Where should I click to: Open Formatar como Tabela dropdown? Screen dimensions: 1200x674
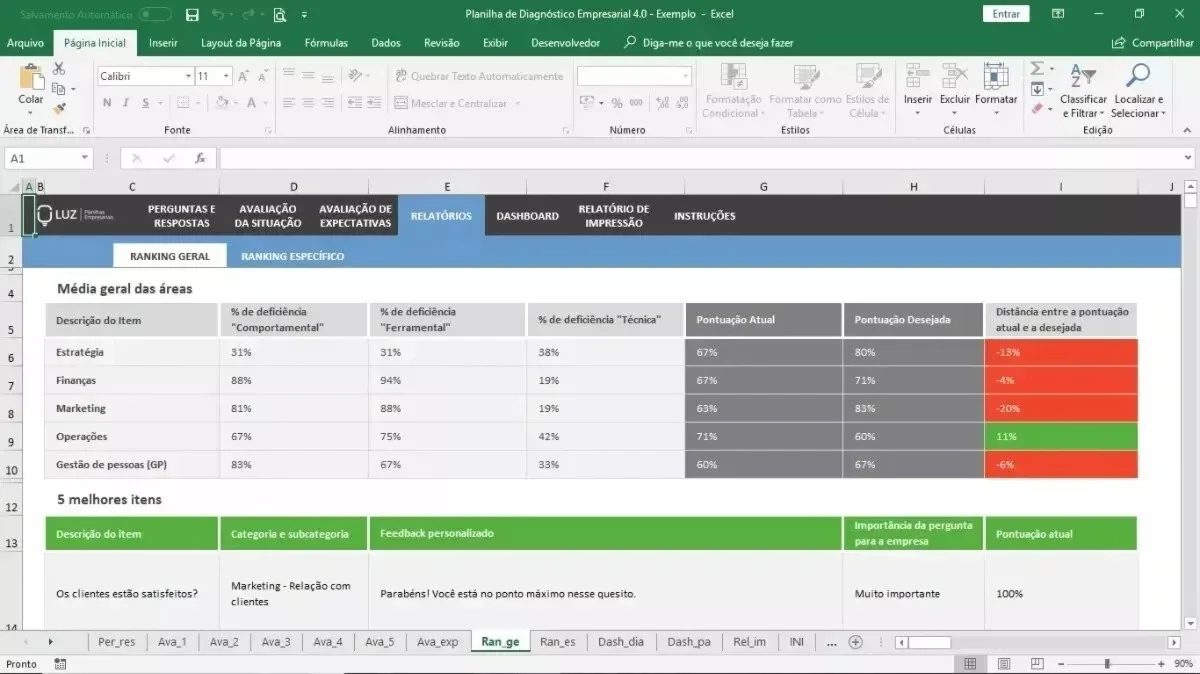tap(805, 90)
